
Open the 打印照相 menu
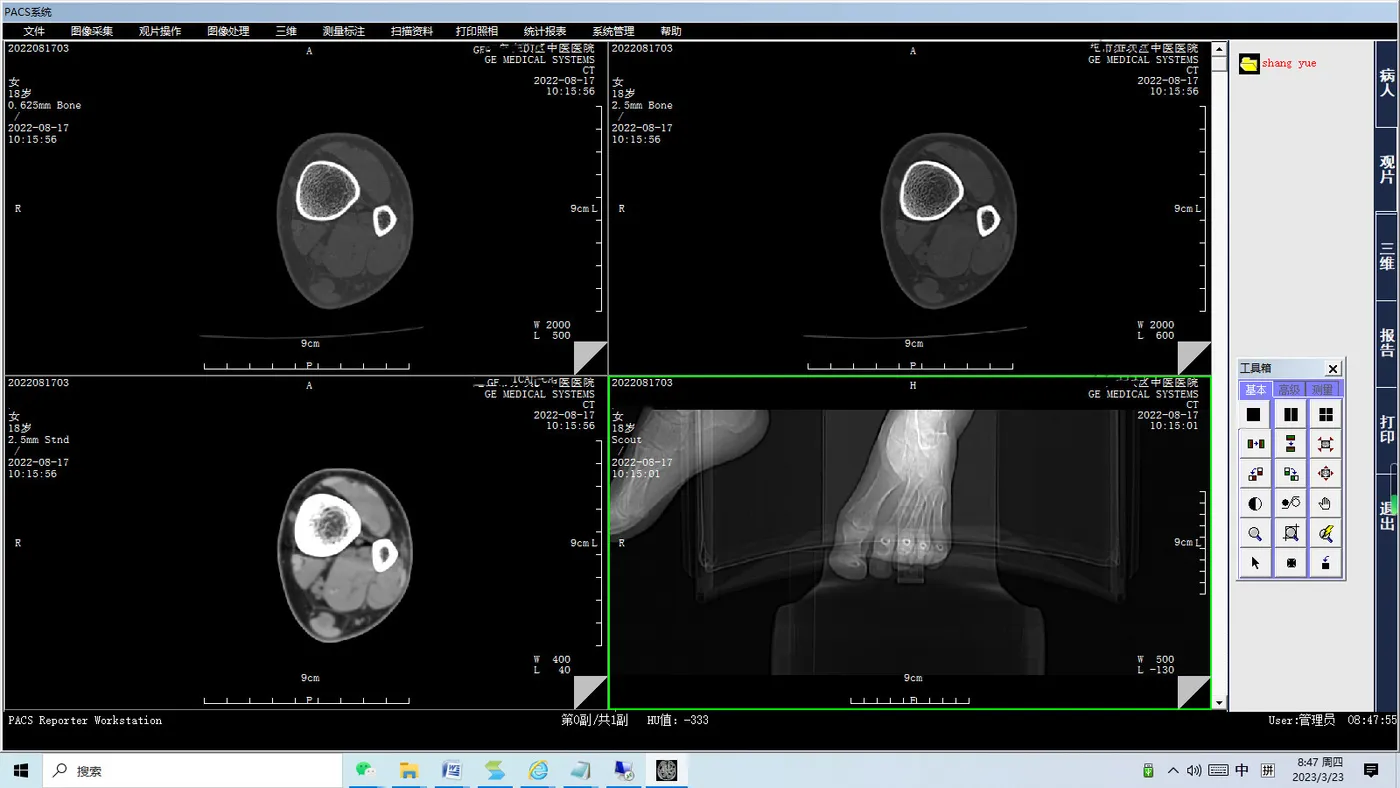477,31
